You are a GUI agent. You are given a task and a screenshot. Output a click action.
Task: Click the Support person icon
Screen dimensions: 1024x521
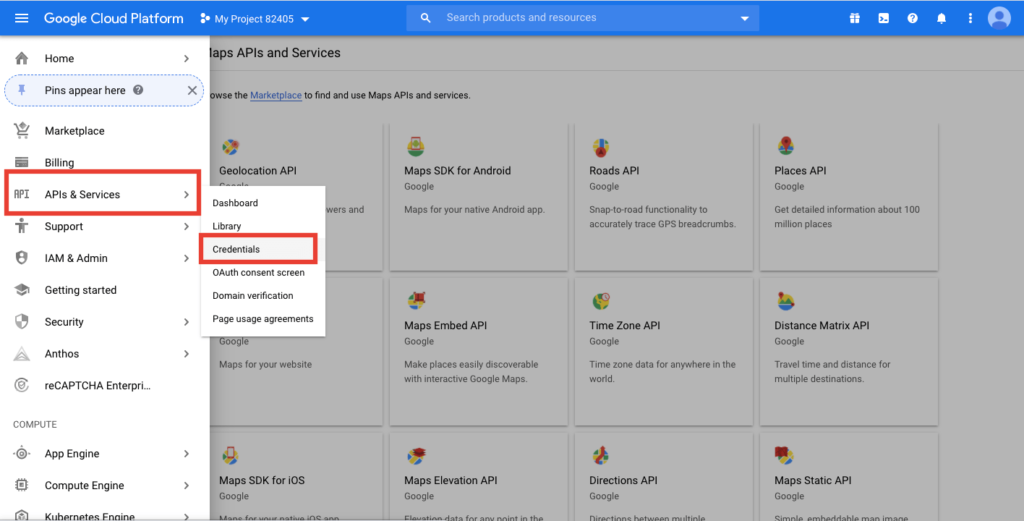(x=22, y=226)
